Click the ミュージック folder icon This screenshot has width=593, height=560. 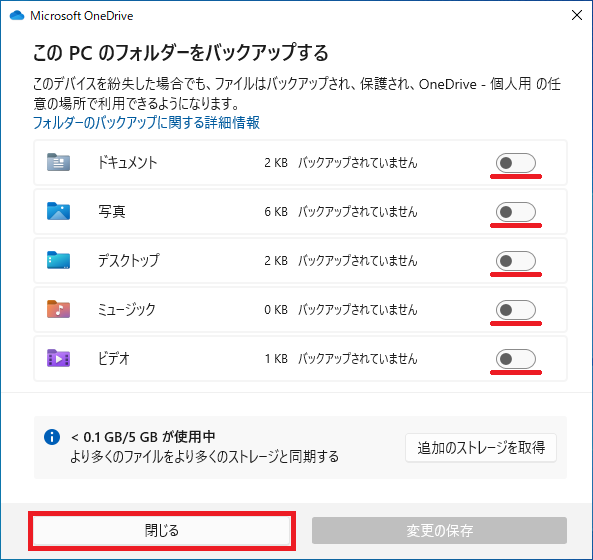click(58, 309)
